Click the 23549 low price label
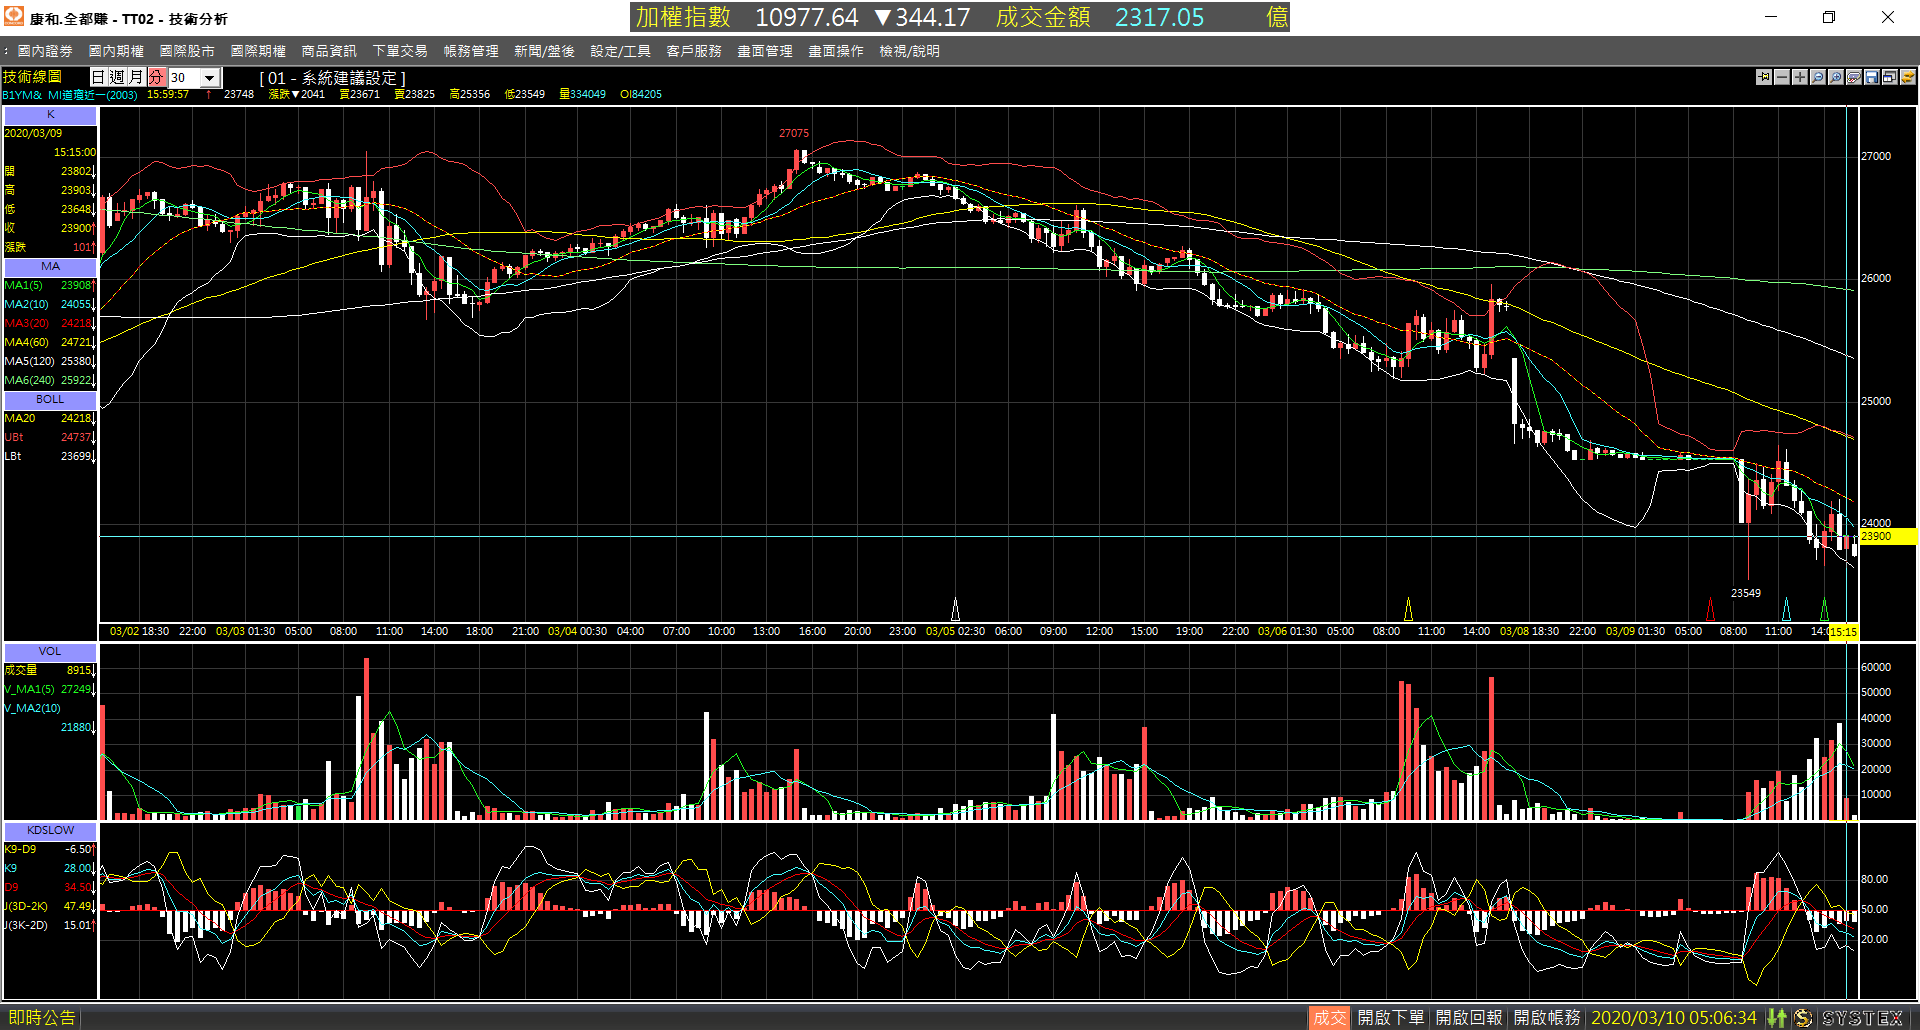The width and height of the screenshot is (1920, 1030). pyautogui.click(x=1746, y=593)
